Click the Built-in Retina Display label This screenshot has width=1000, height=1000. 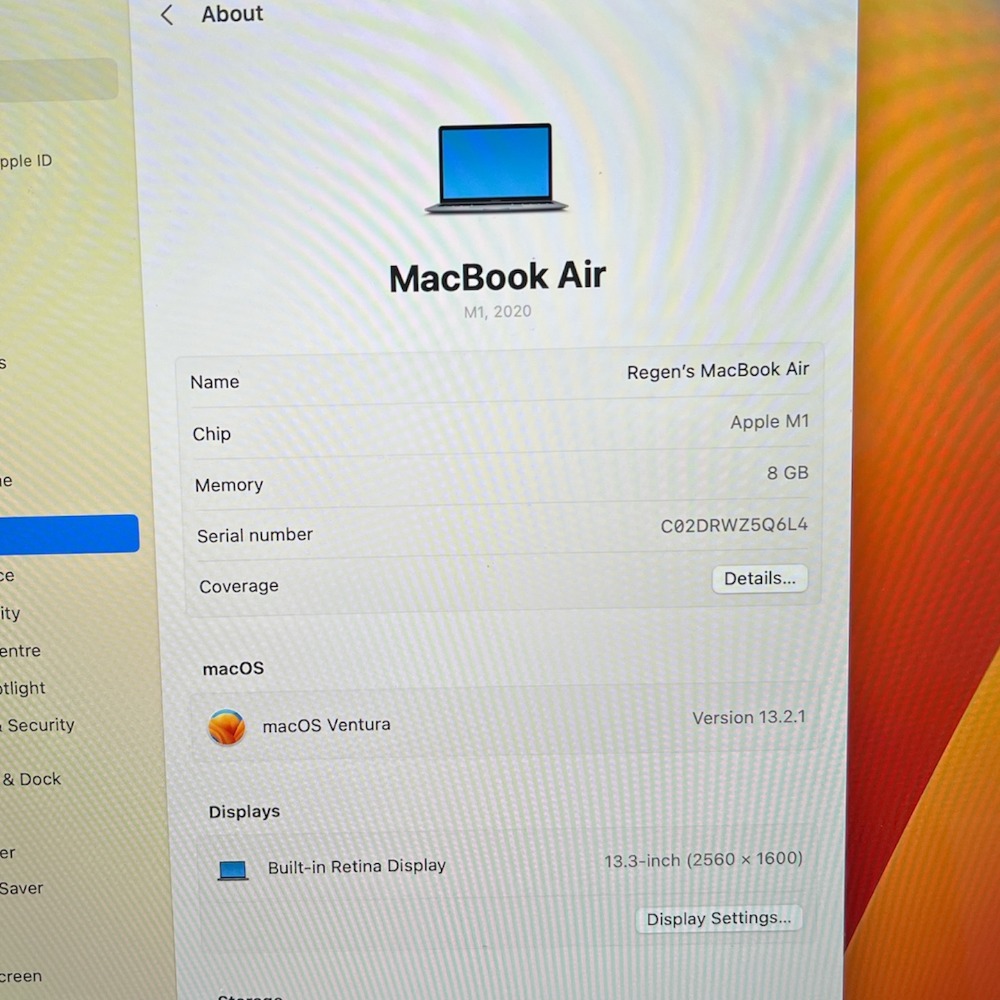click(357, 866)
